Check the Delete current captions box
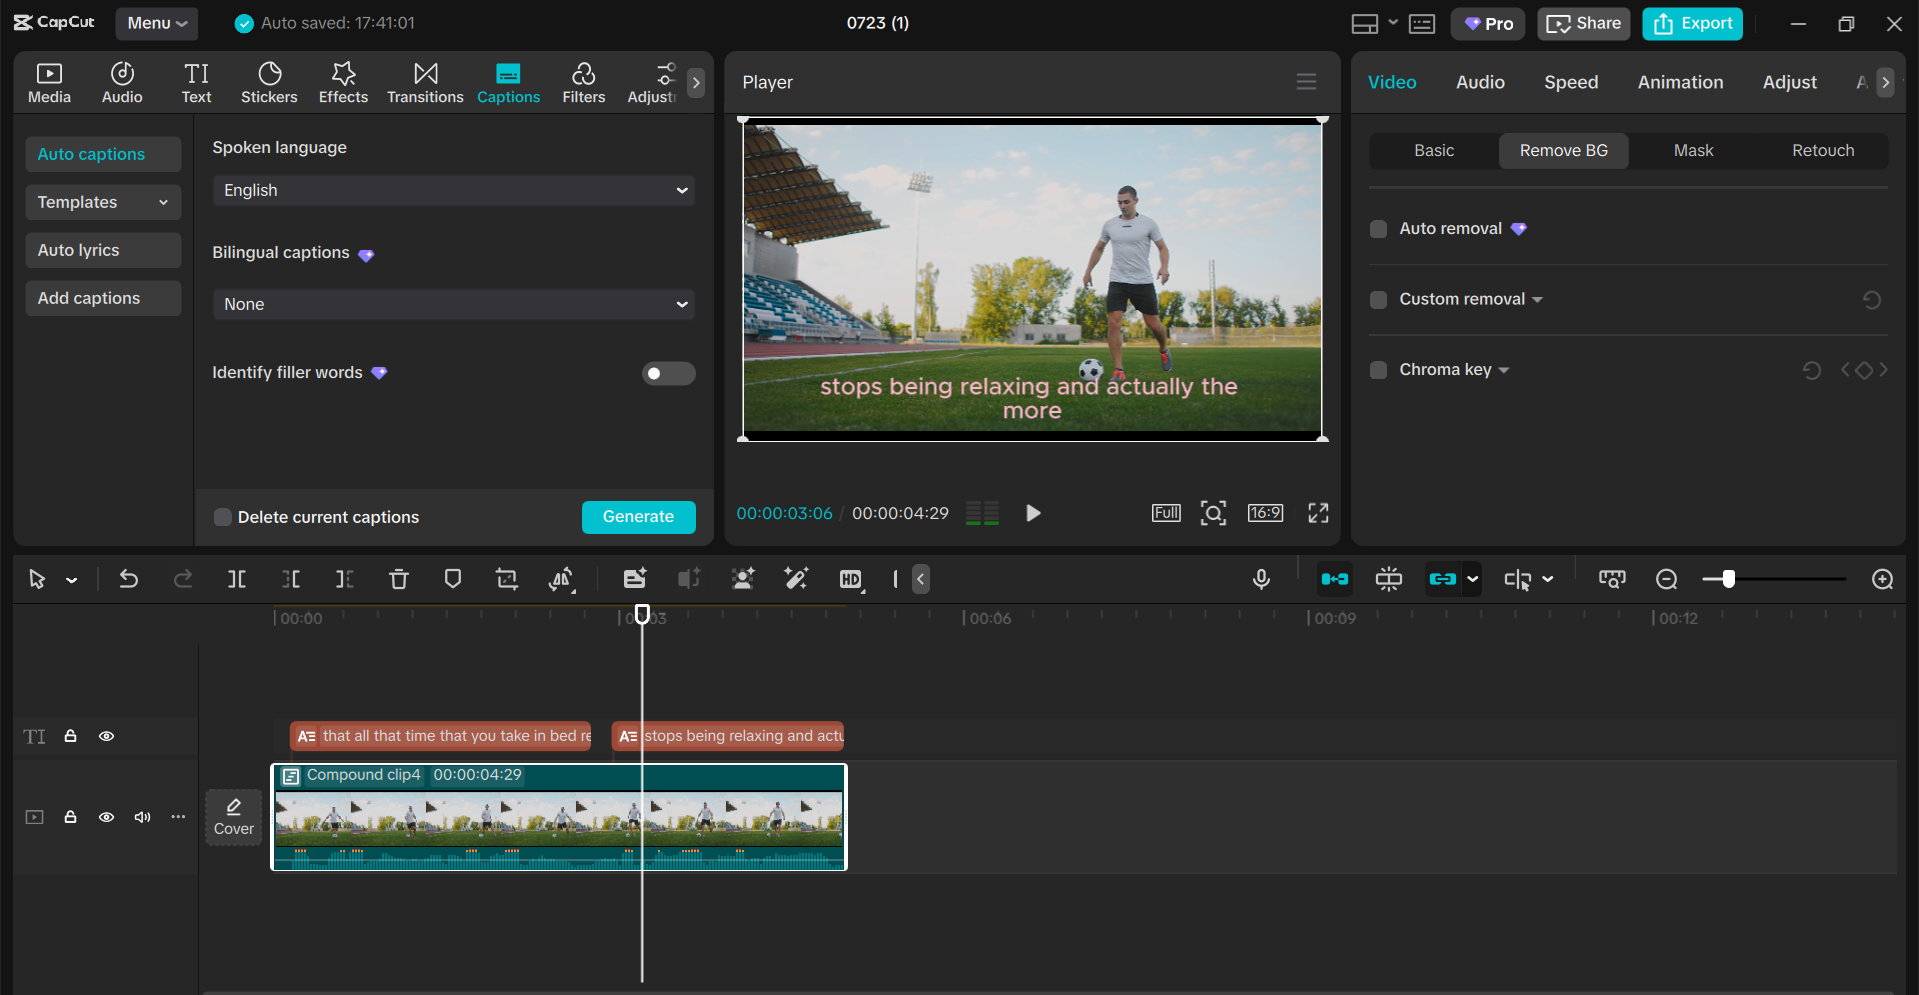 pos(222,517)
